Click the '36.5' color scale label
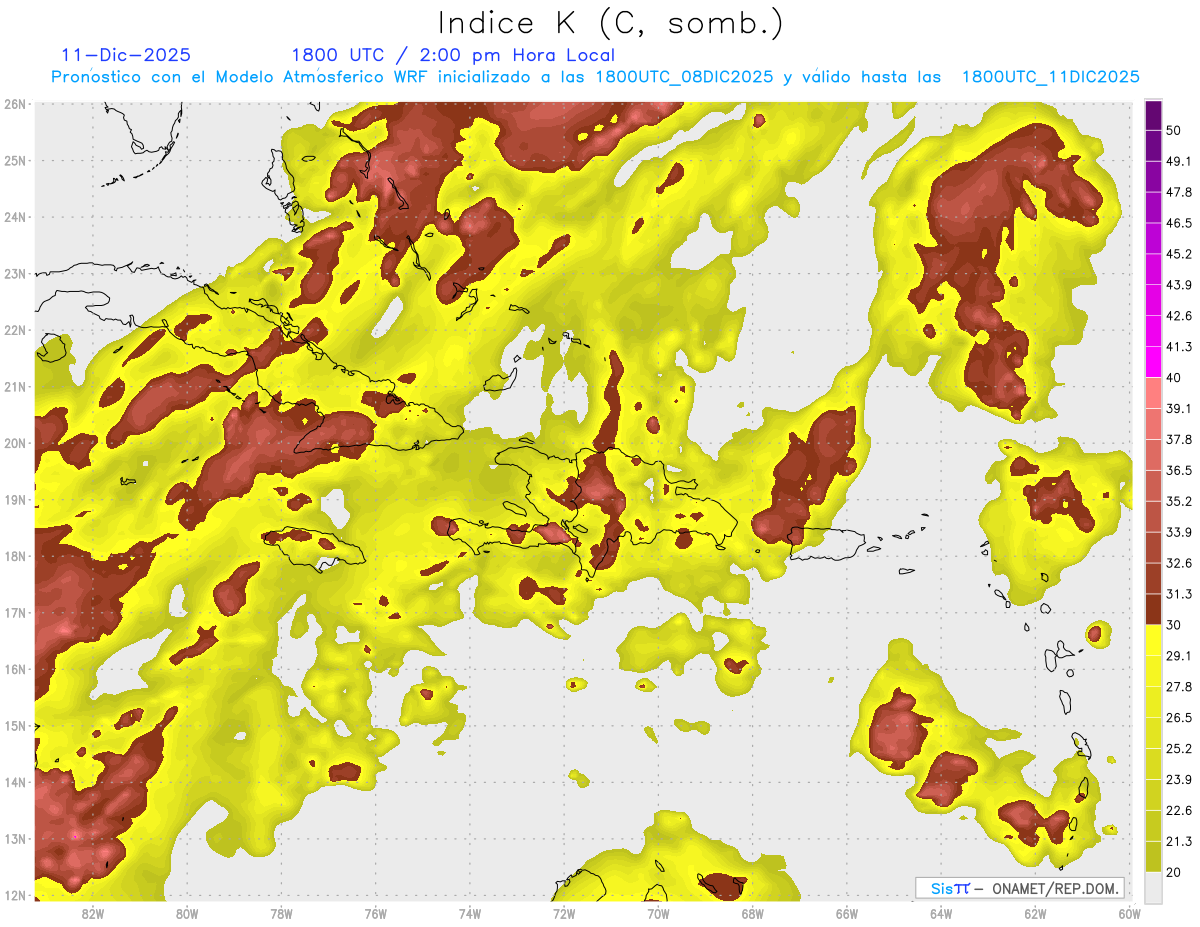This screenshot has height=927, width=1200. tap(1179, 471)
